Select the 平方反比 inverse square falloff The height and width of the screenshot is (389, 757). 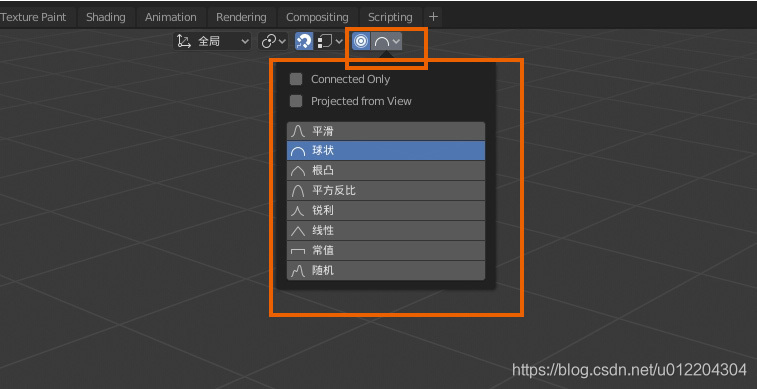pyautogui.click(x=386, y=191)
